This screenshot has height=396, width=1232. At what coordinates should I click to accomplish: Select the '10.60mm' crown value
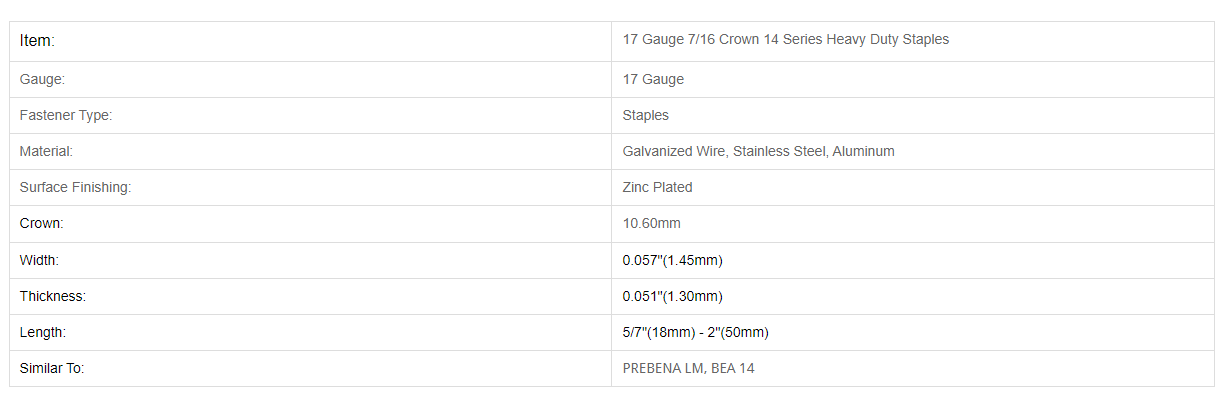652,223
